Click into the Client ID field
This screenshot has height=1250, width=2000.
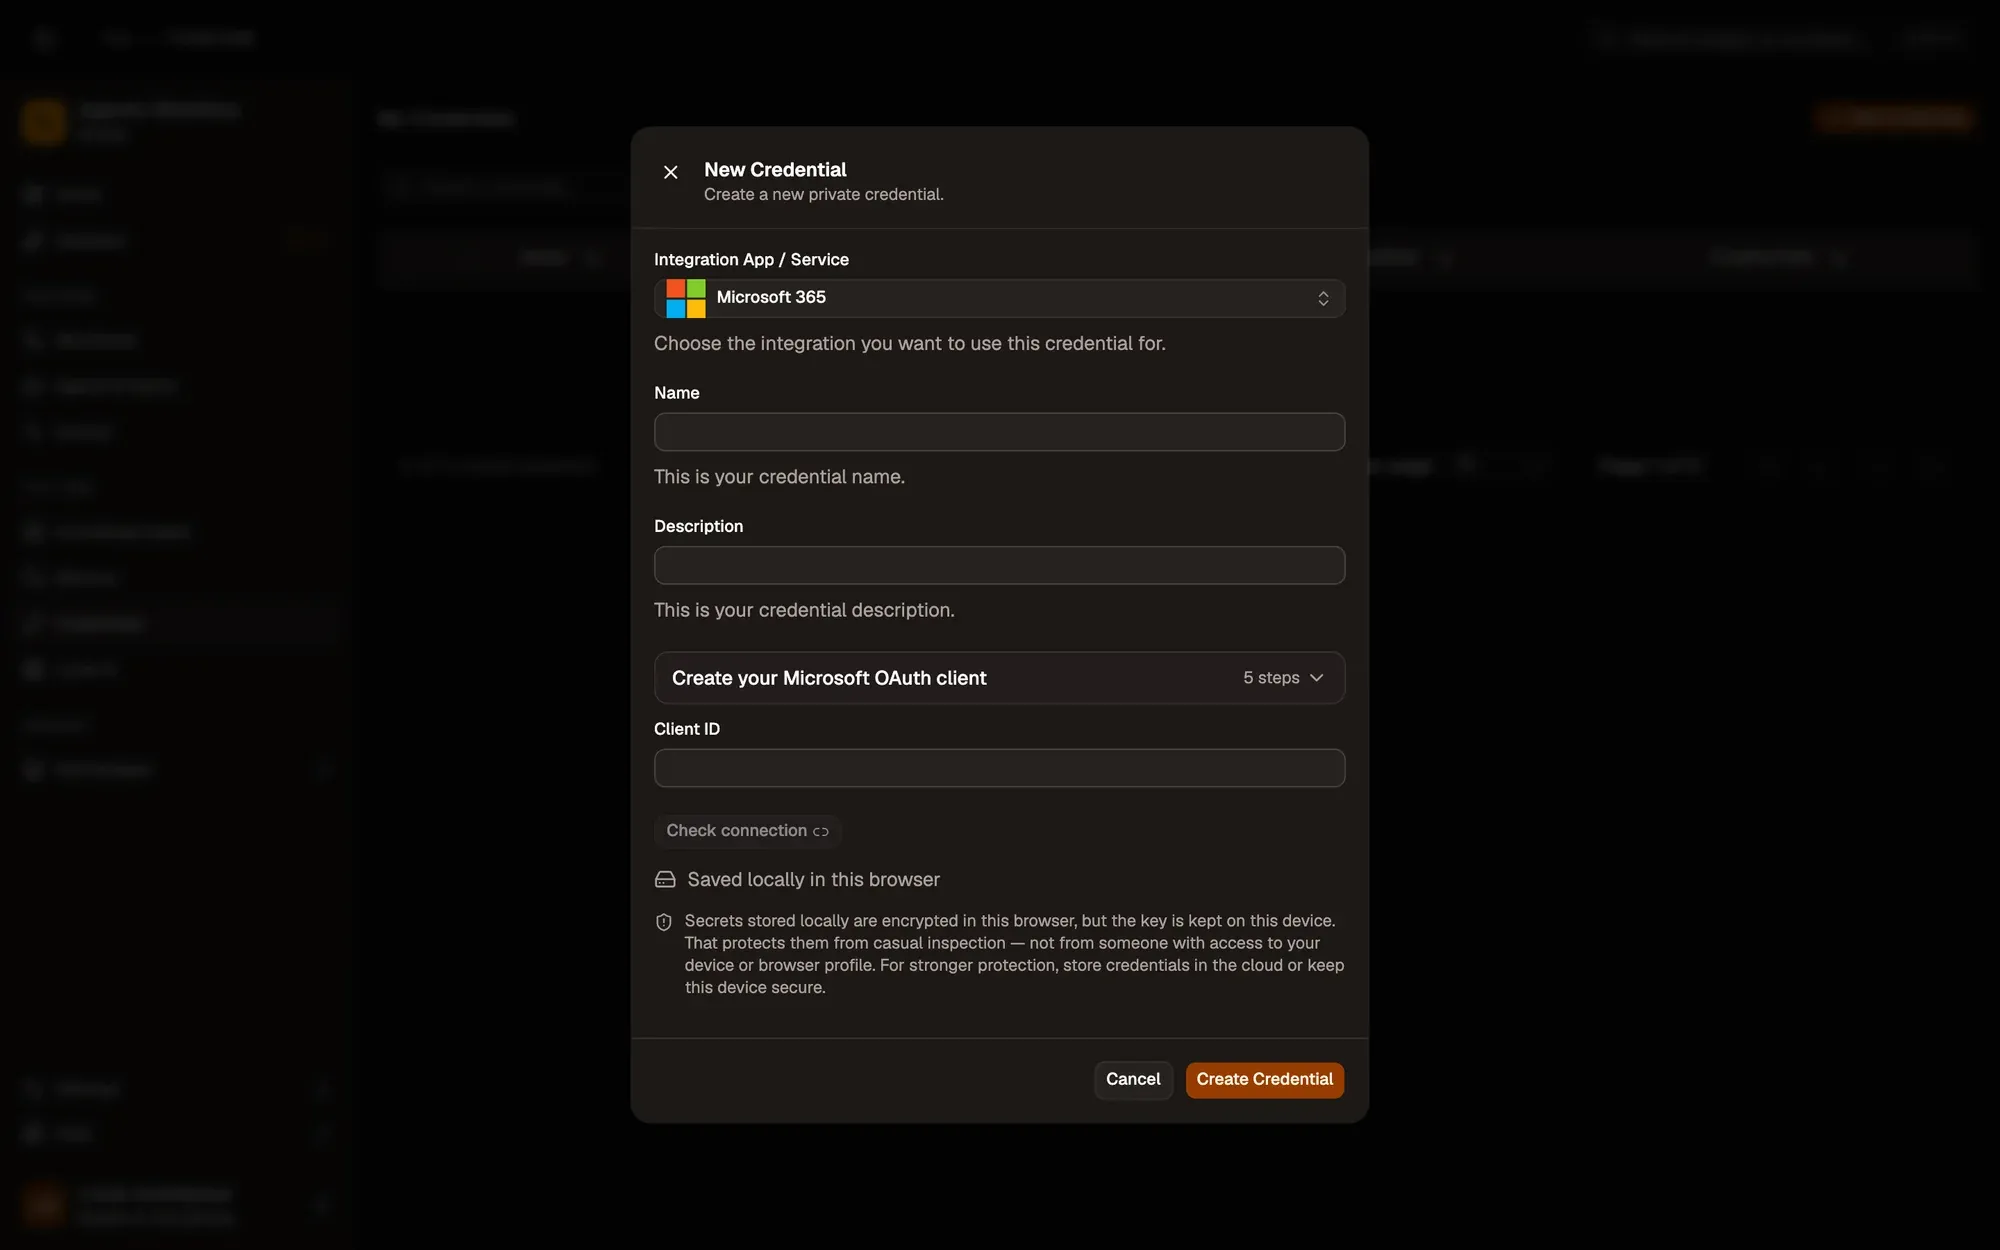point(999,768)
